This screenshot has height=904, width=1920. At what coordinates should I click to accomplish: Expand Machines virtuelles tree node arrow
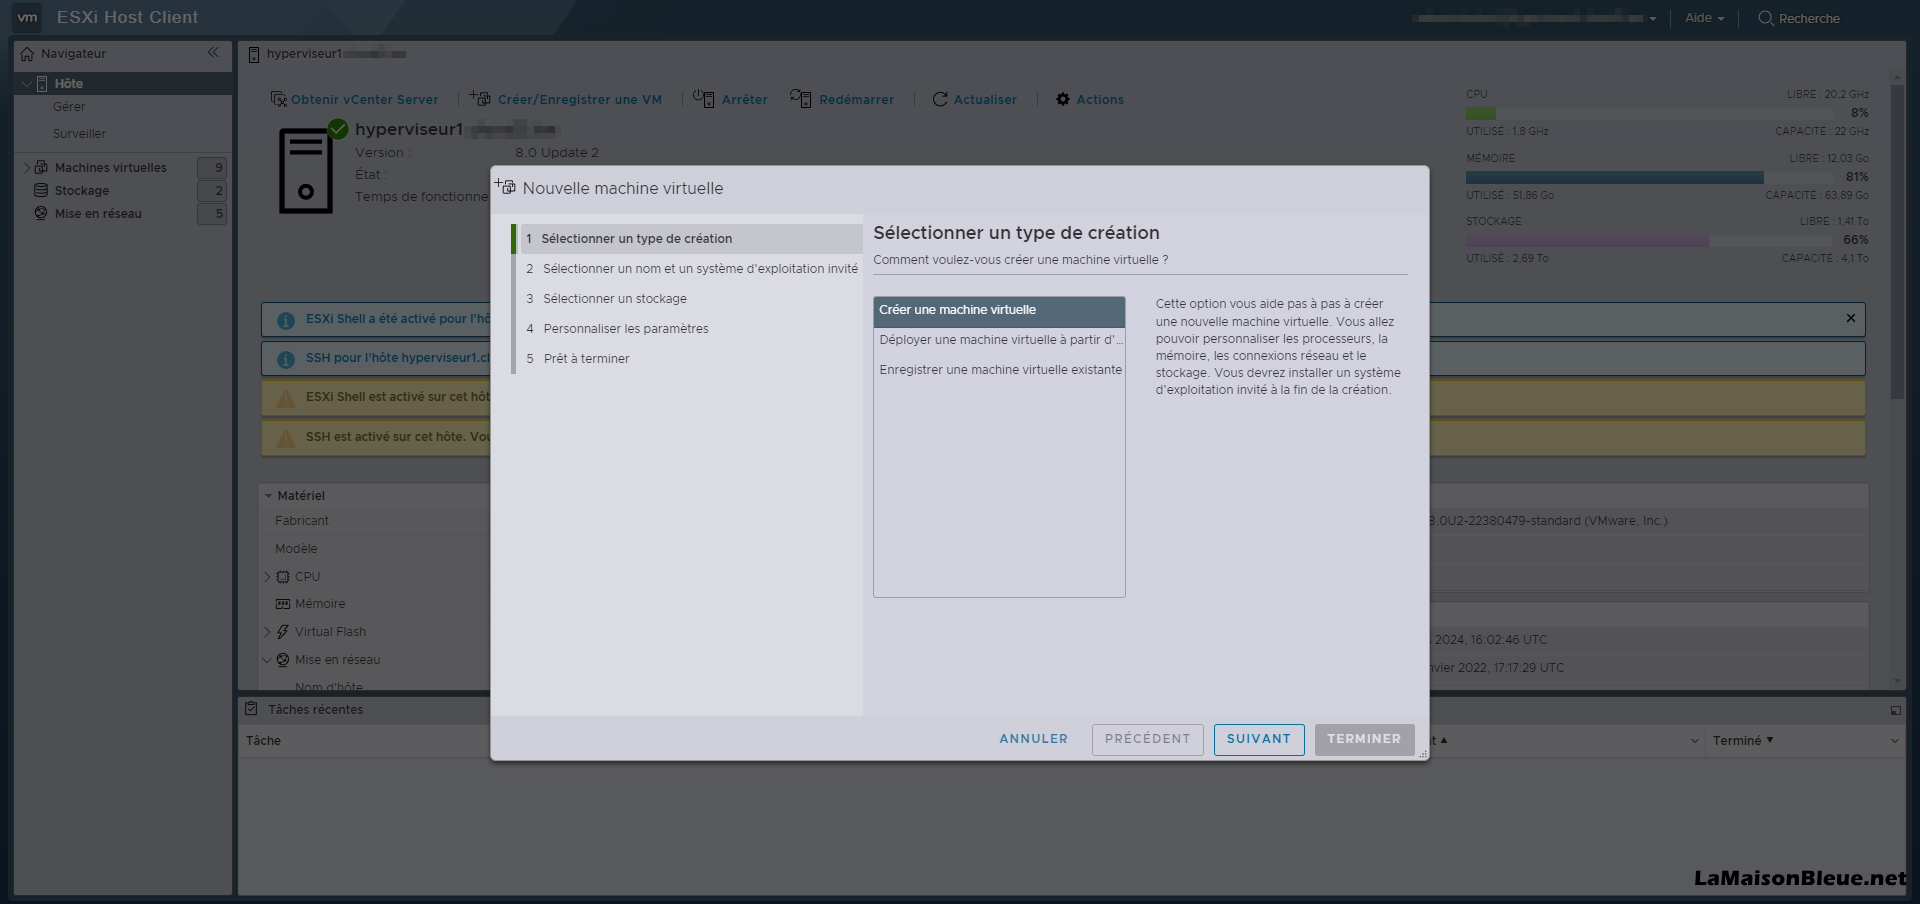[x=26, y=168]
